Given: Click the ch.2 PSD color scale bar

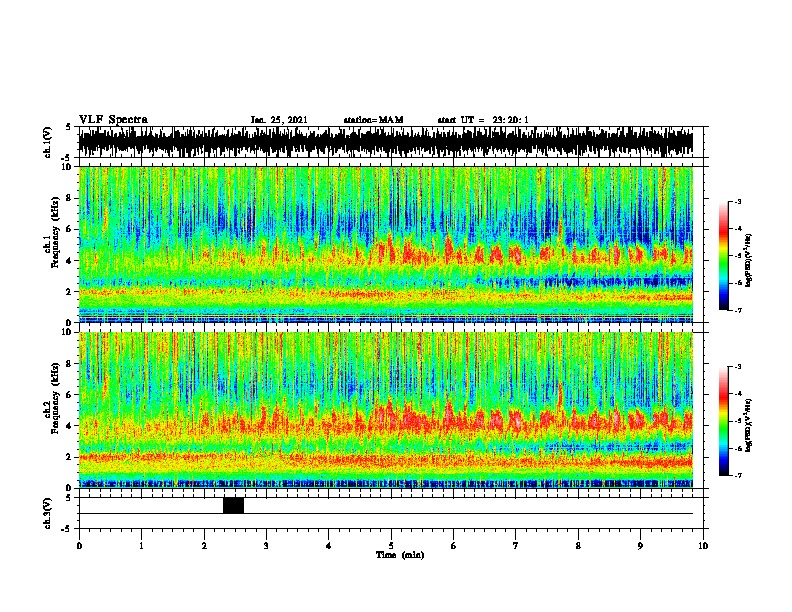Looking at the screenshot, I should [723, 421].
